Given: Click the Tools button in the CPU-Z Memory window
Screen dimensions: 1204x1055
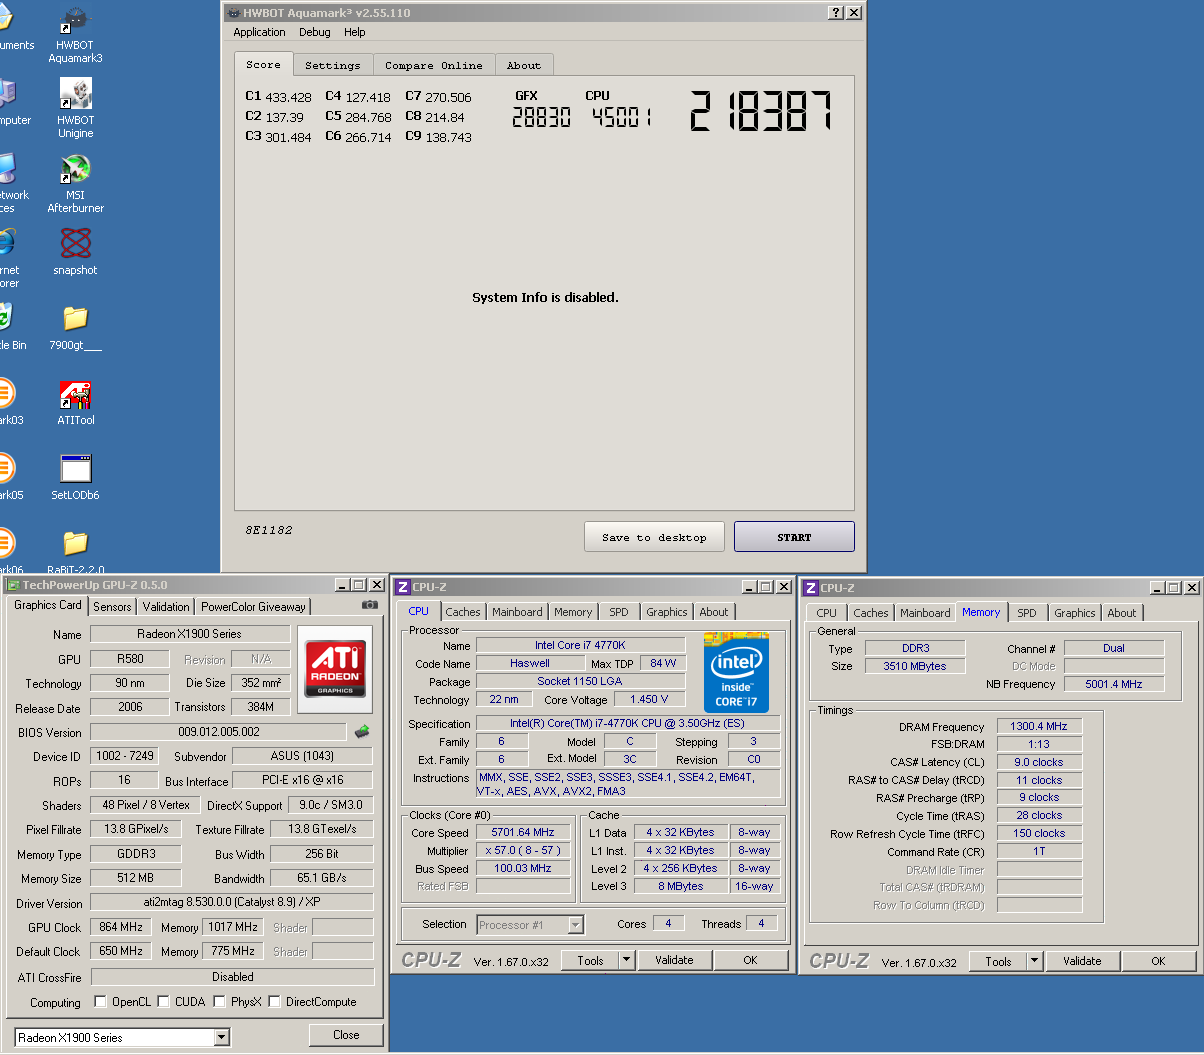Looking at the screenshot, I should (998, 961).
